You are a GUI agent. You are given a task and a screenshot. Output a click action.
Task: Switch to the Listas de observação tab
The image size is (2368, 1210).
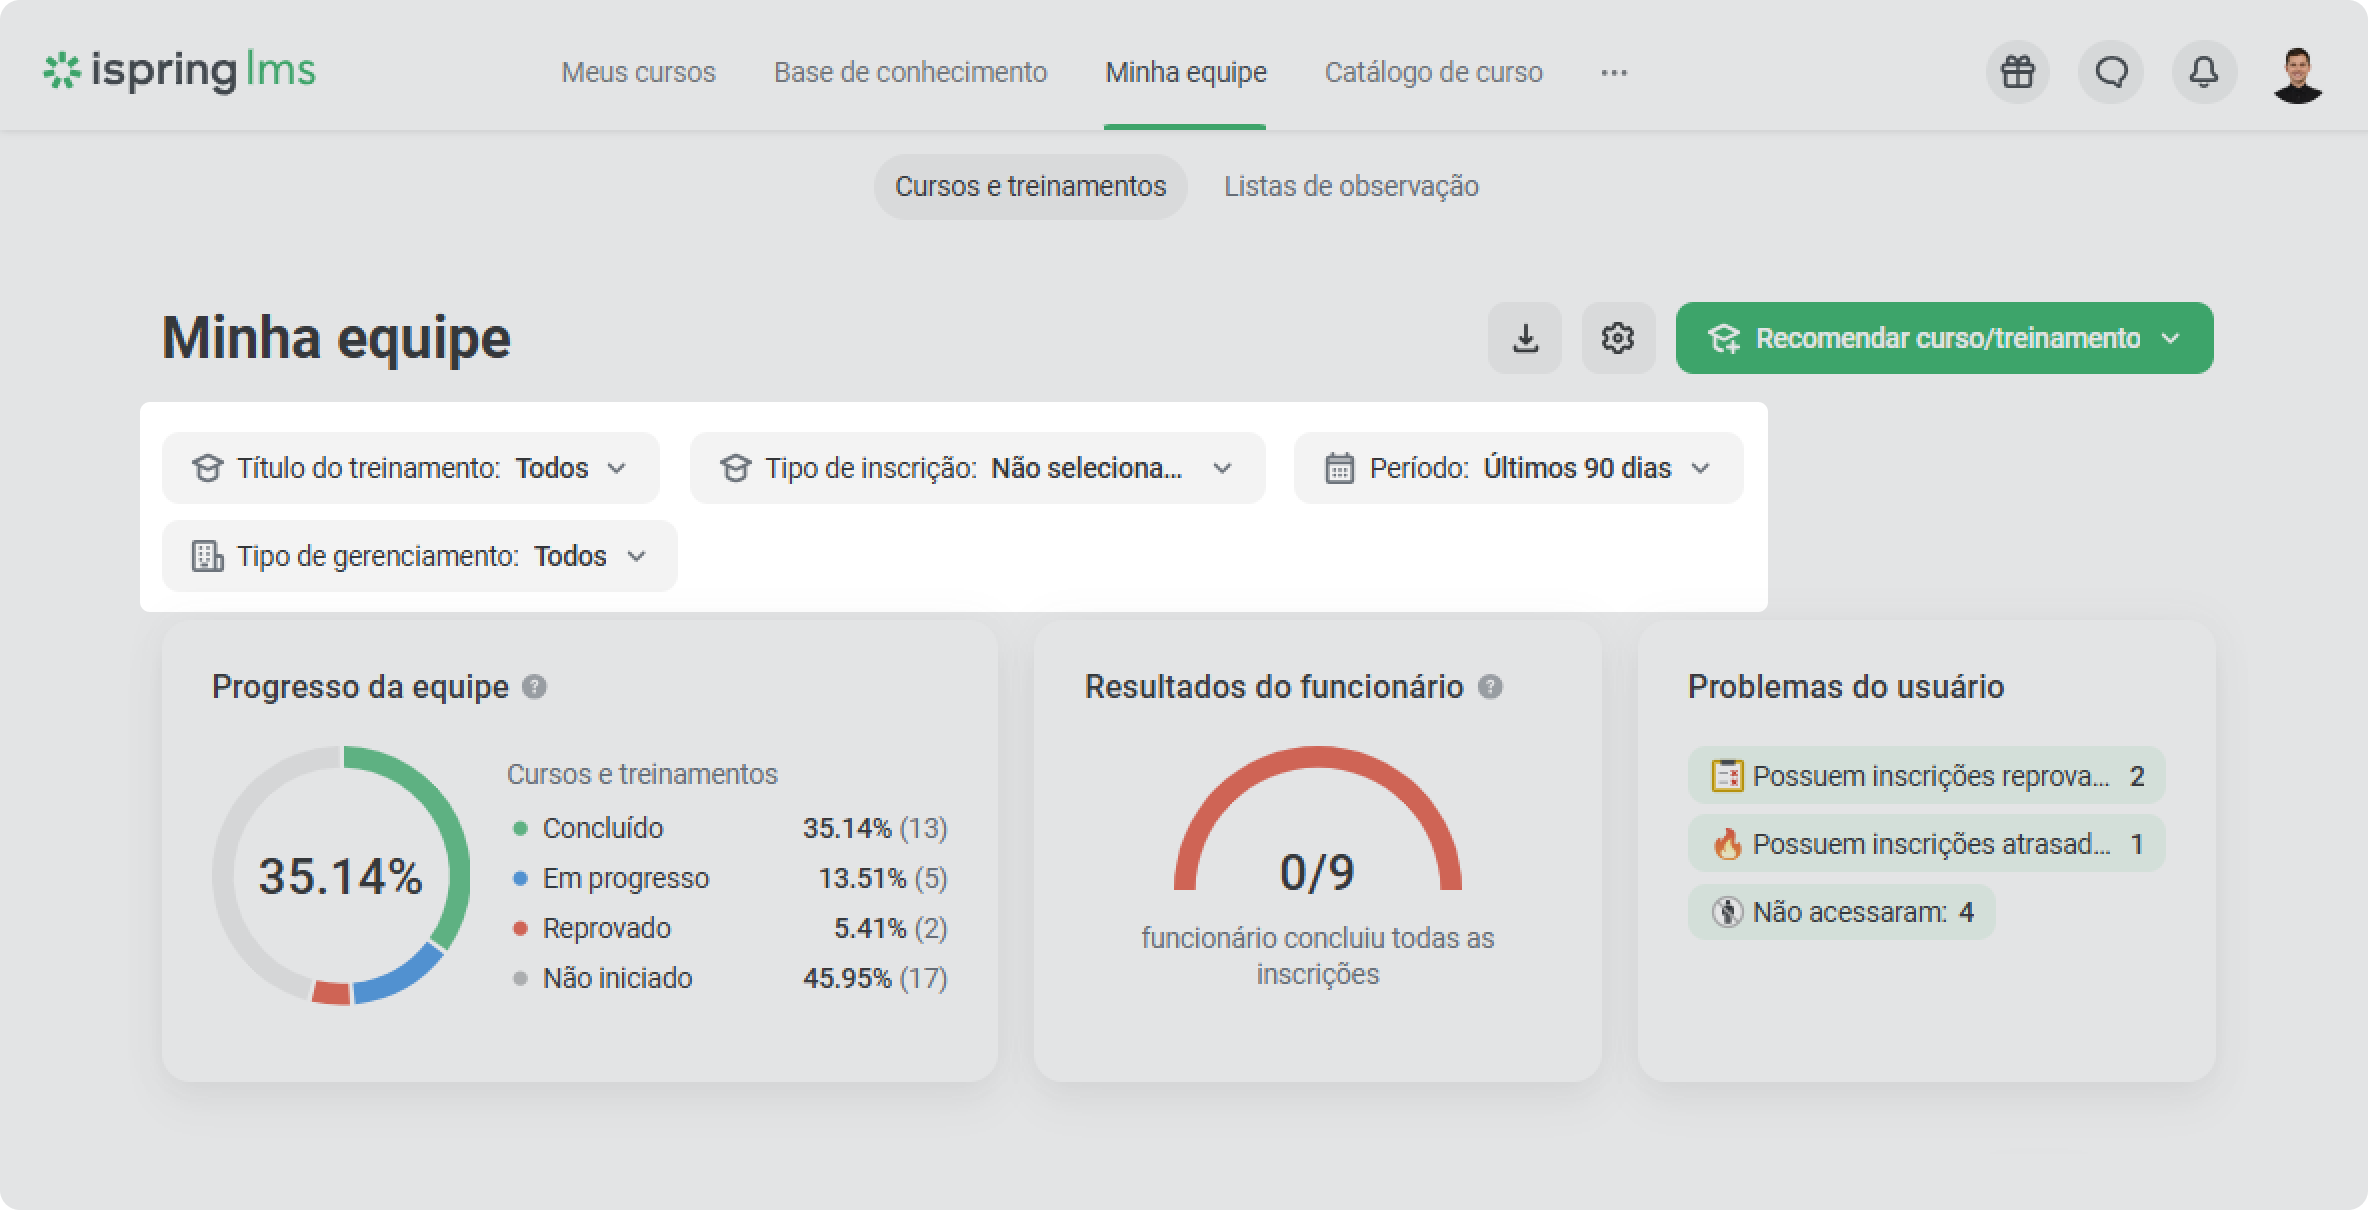click(x=1351, y=186)
